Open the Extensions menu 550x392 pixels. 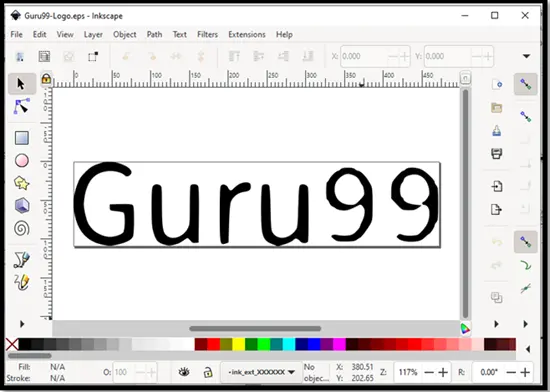tap(247, 34)
